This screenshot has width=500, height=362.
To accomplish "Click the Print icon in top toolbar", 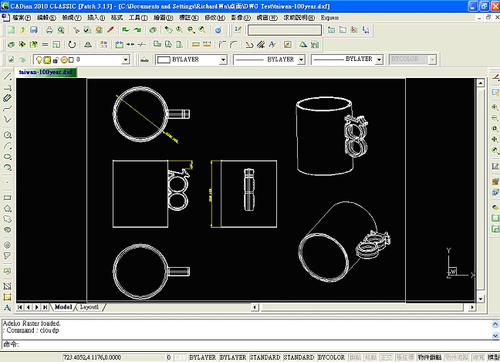I will coord(49,30).
